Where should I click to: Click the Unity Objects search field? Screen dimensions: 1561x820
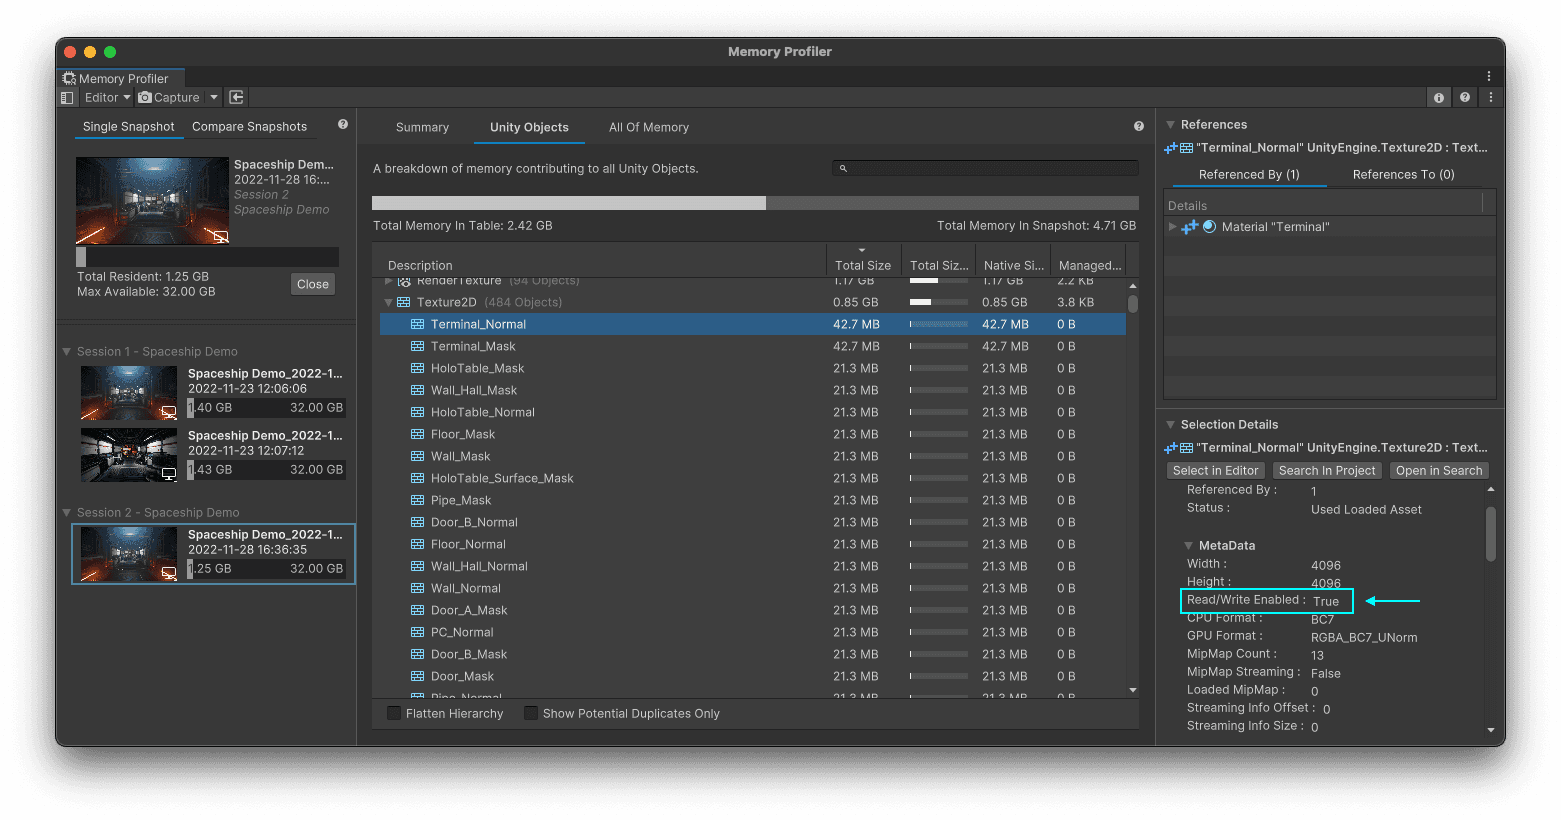tap(985, 168)
